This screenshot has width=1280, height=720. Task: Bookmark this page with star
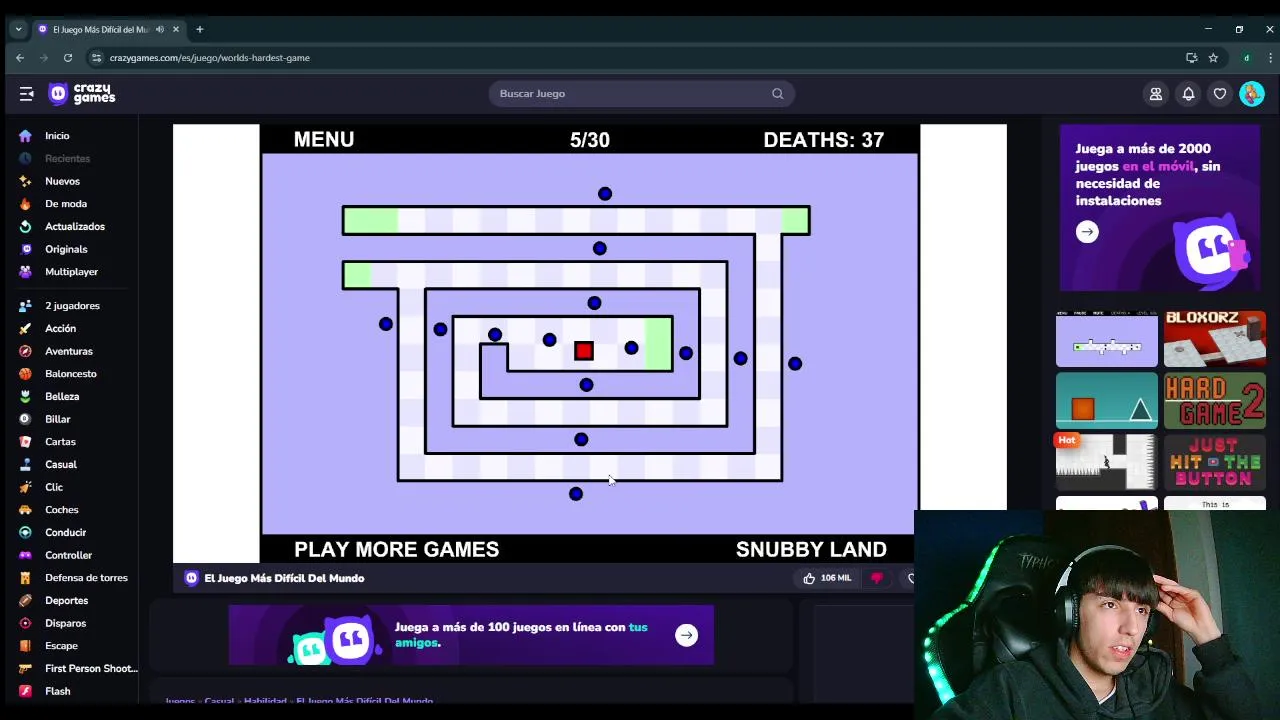1213,58
